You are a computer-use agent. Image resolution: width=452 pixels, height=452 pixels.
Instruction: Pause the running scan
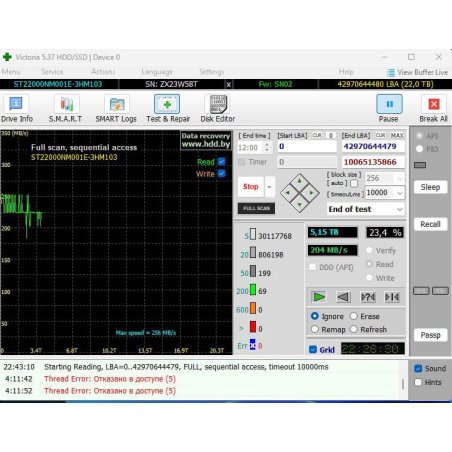pyautogui.click(x=389, y=109)
